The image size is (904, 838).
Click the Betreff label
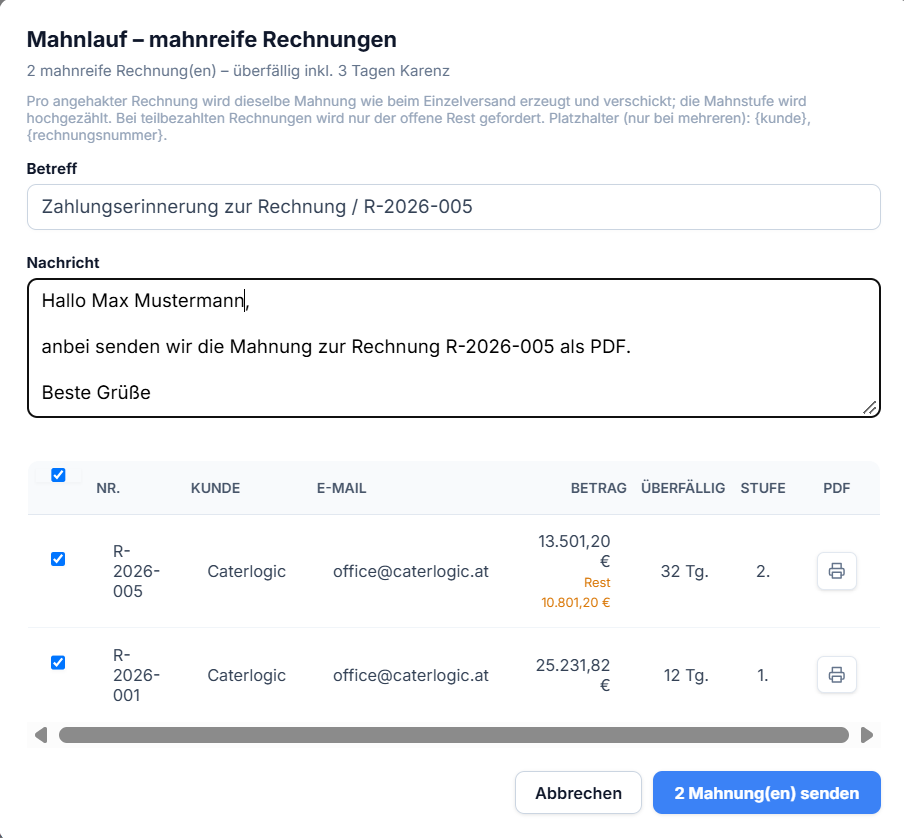tap(52, 168)
